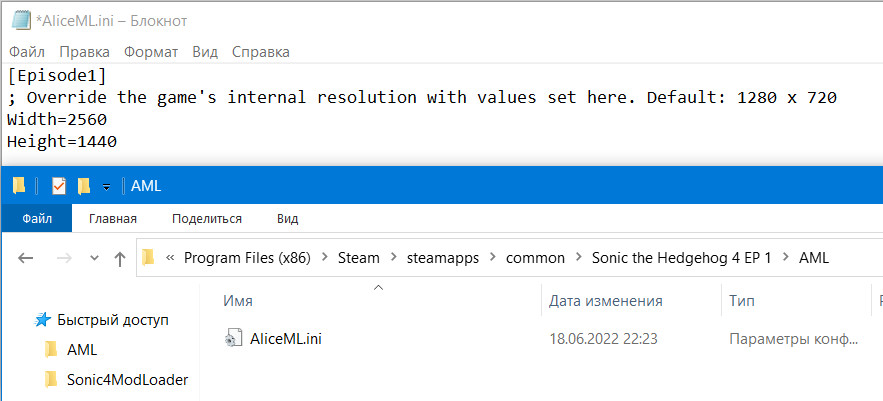This screenshot has height=401, width=883.
Task: Click the AliceML.ini file icon
Action: click(232, 339)
